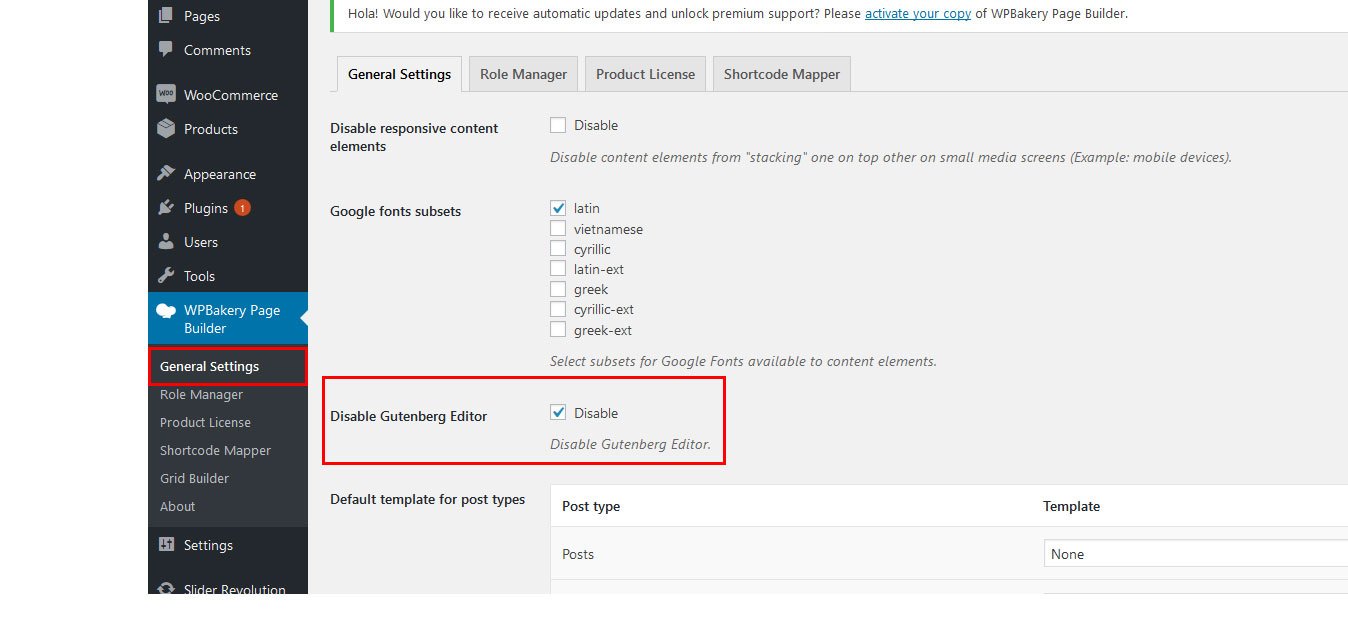Open the Posts template dropdown
The width and height of the screenshot is (1348, 619).
pyautogui.click(x=1195, y=554)
